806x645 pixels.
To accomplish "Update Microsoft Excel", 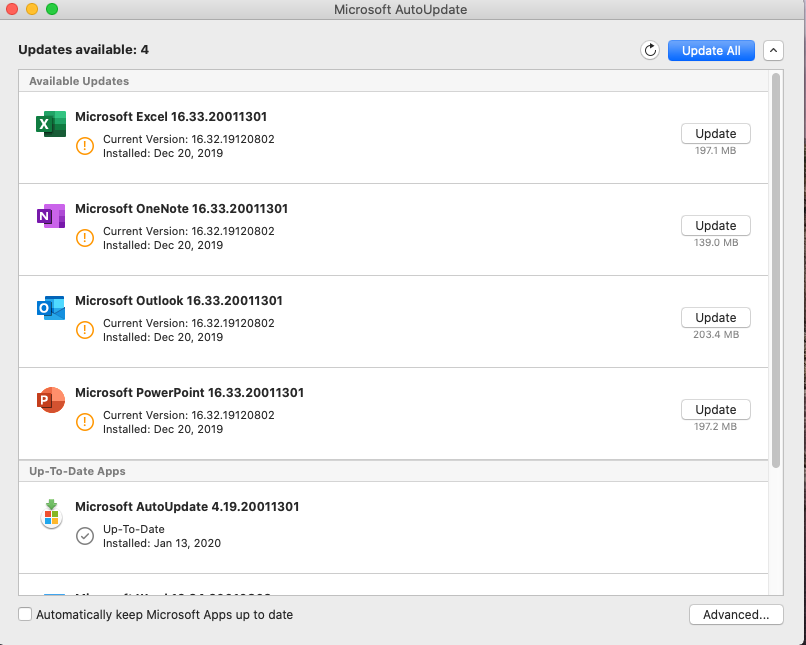I will 716,134.
